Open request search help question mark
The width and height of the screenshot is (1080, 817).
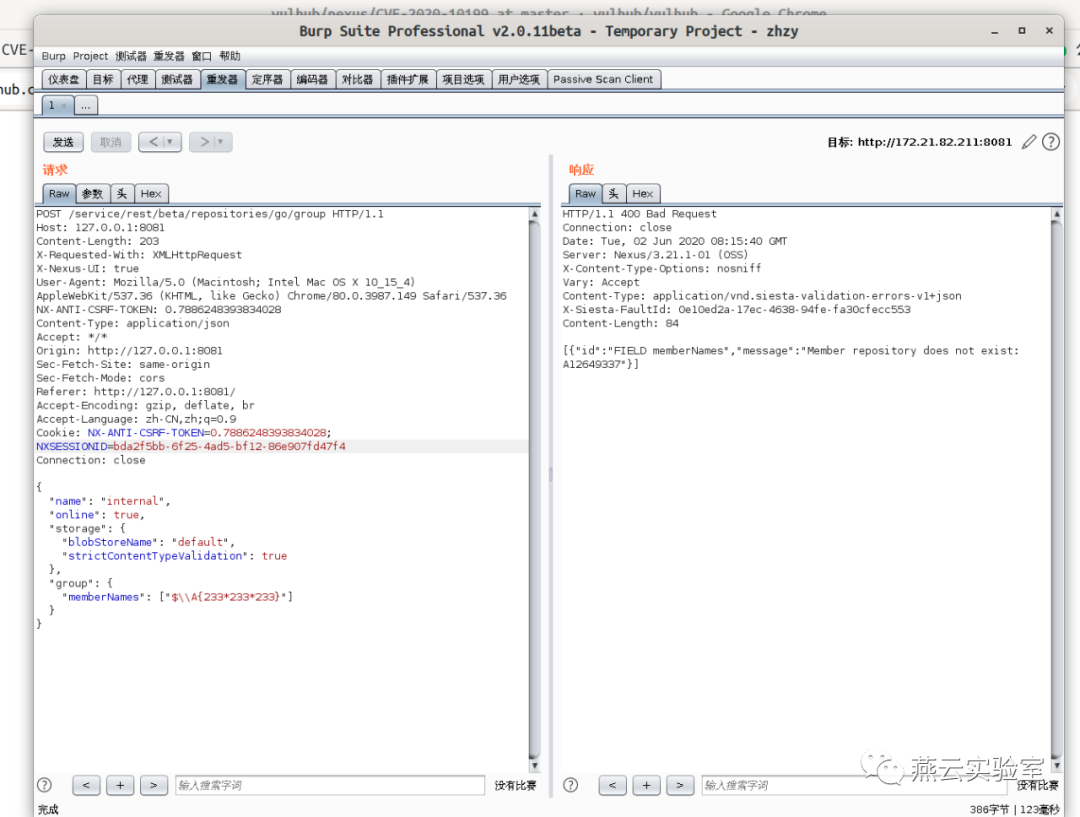[44, 785]
